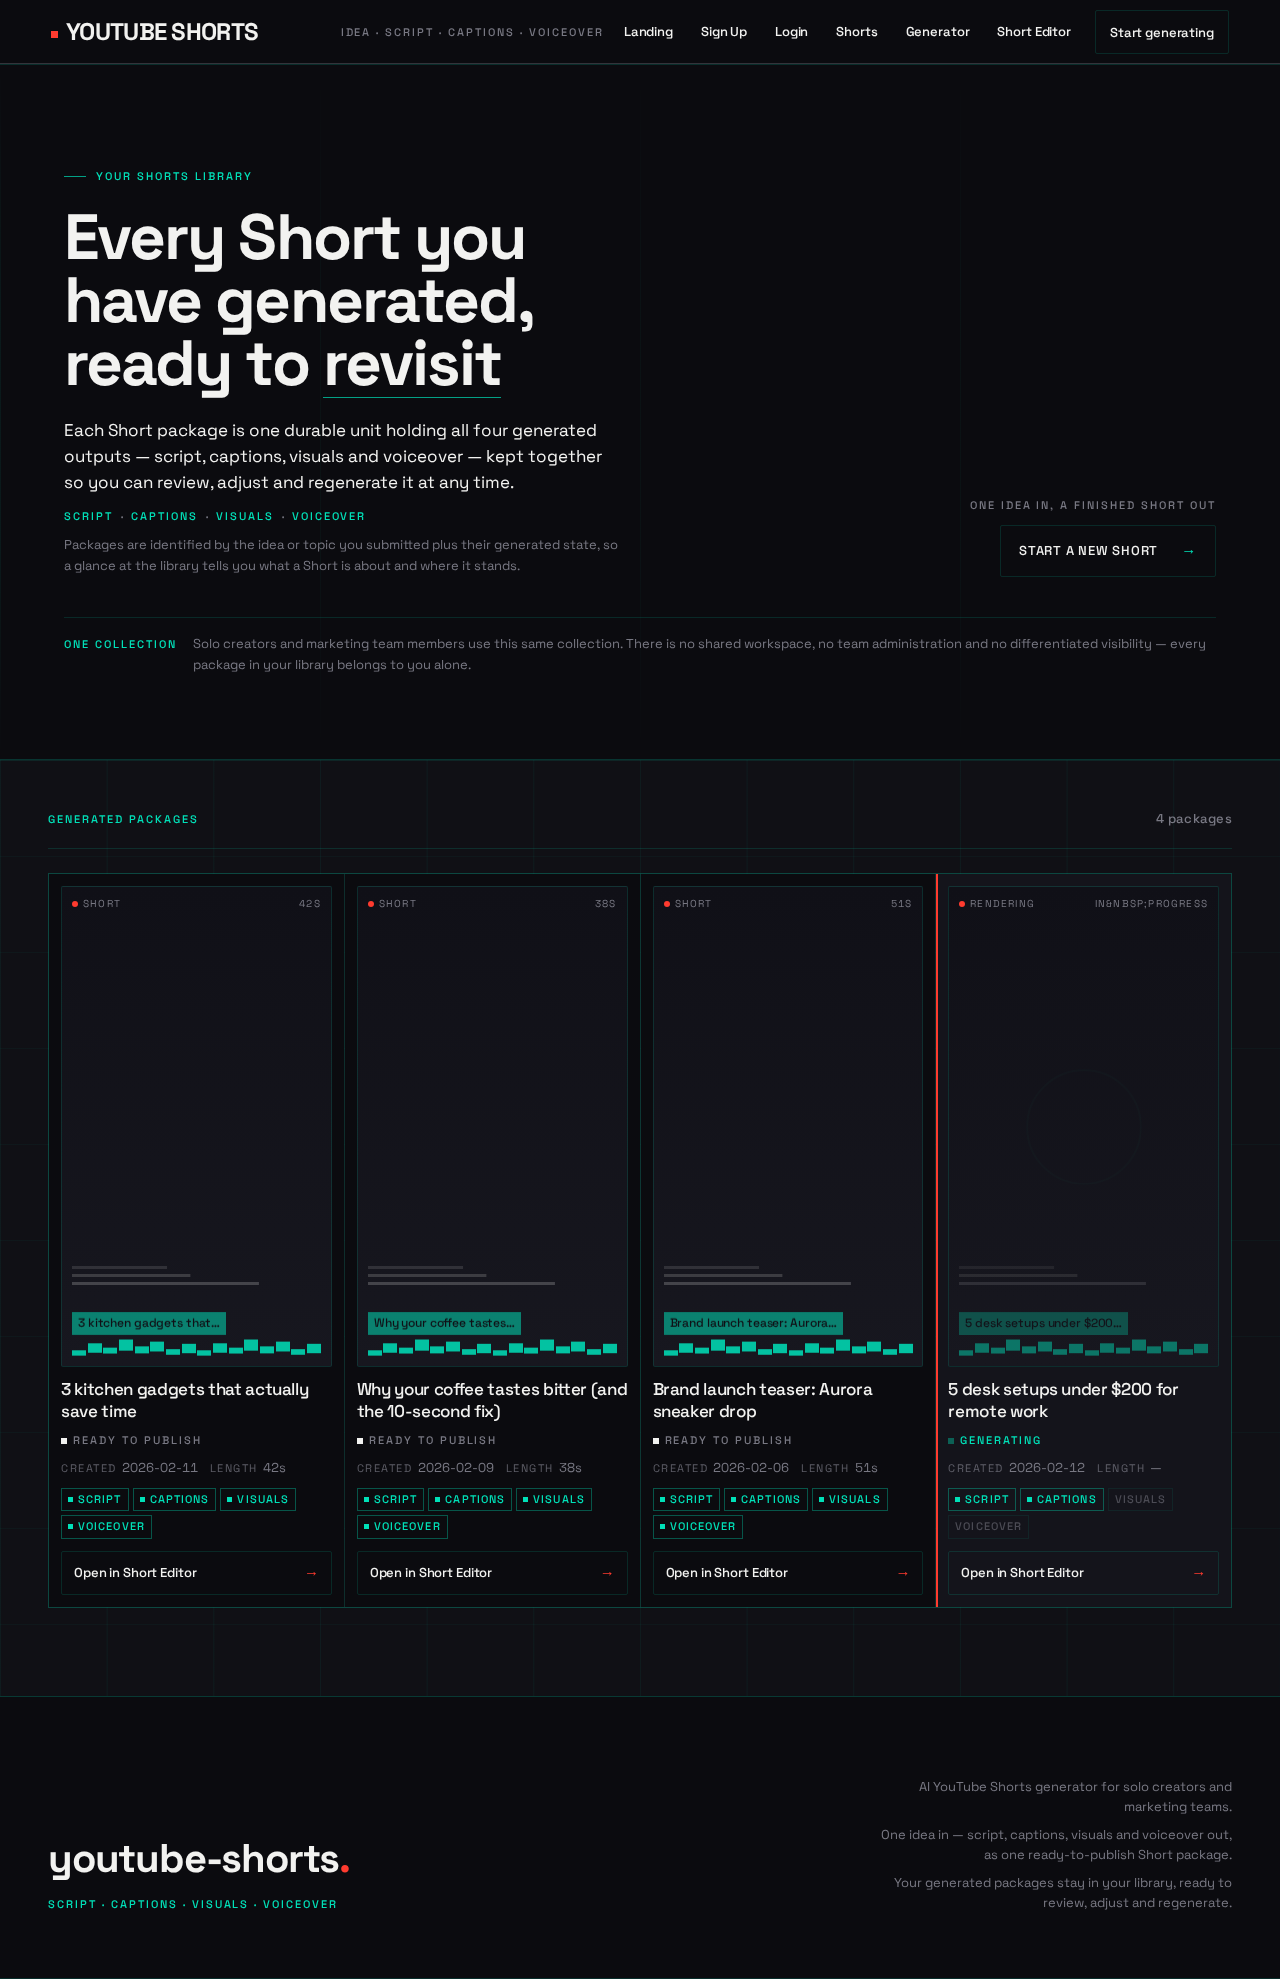Go to the Sign Up page

pyautogui.click(x=724, y=32)
